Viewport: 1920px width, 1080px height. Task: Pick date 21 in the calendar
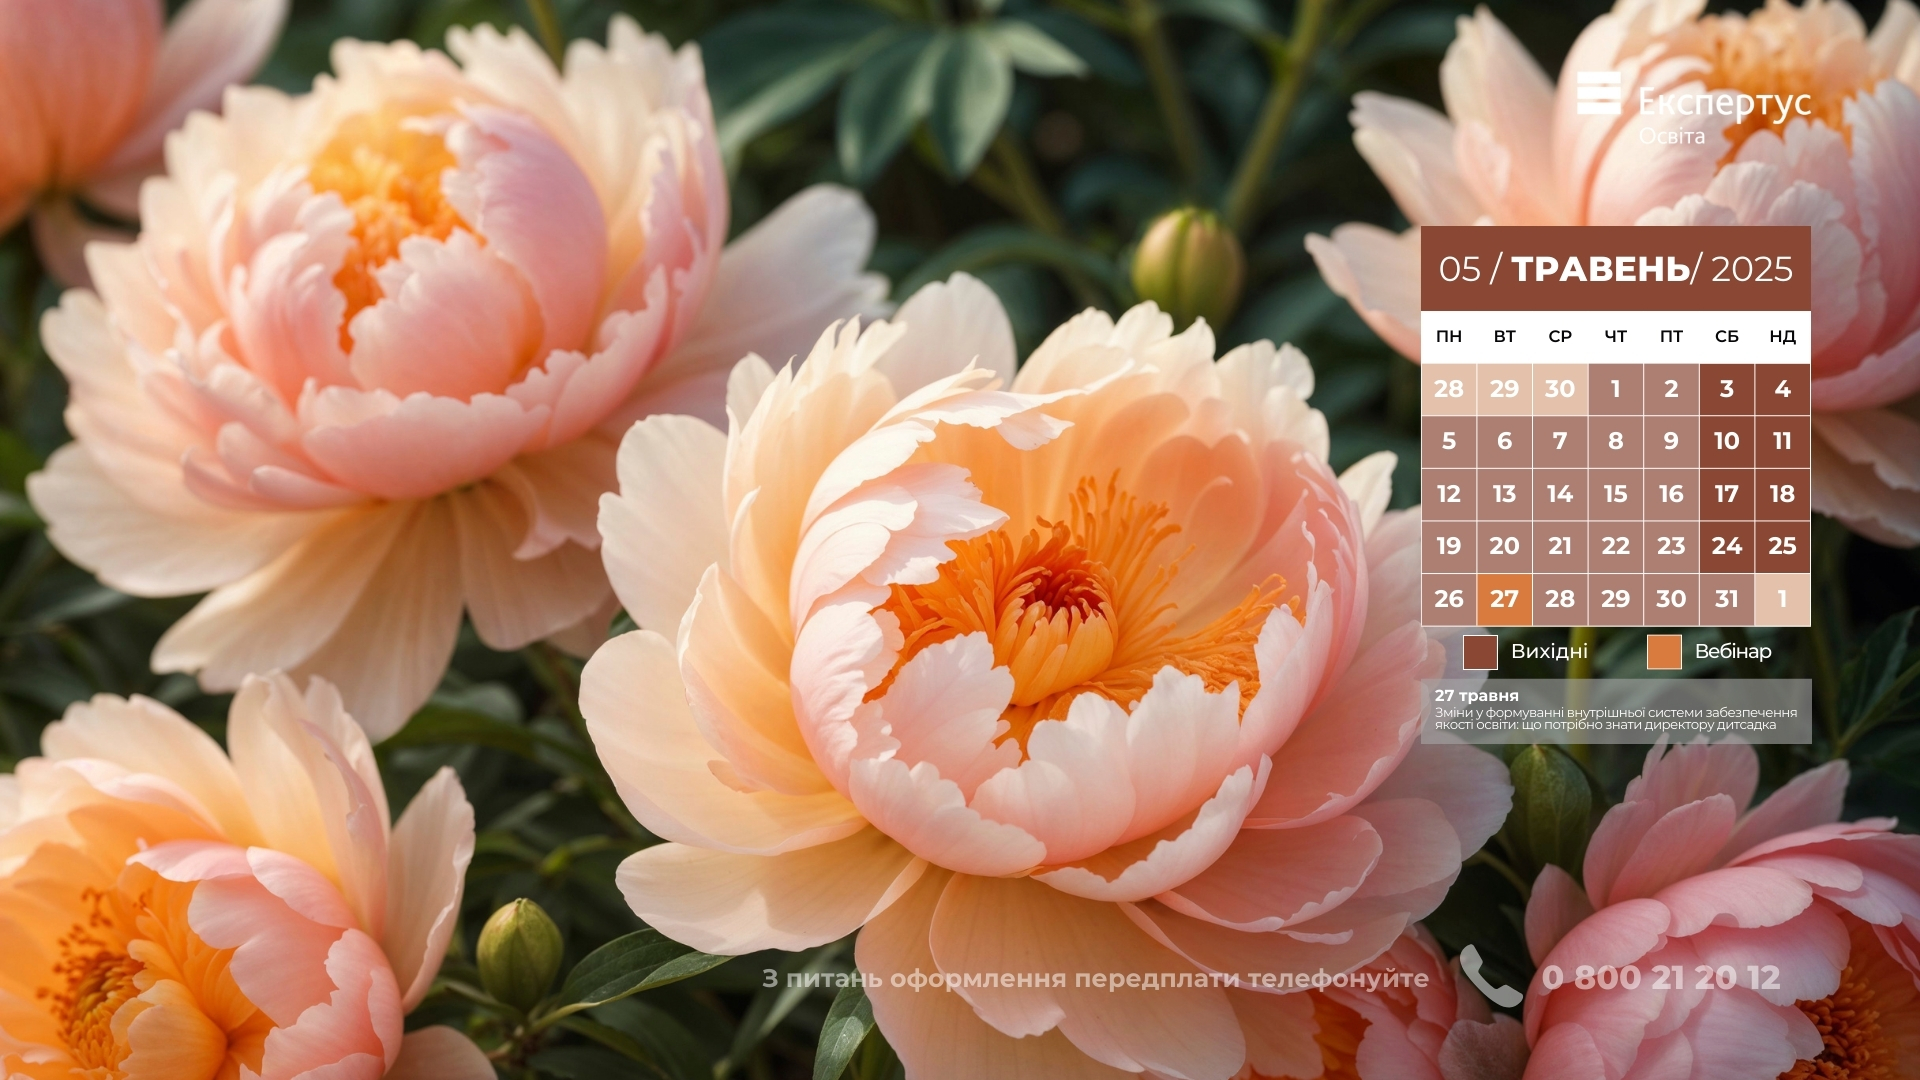point(1560,546)
